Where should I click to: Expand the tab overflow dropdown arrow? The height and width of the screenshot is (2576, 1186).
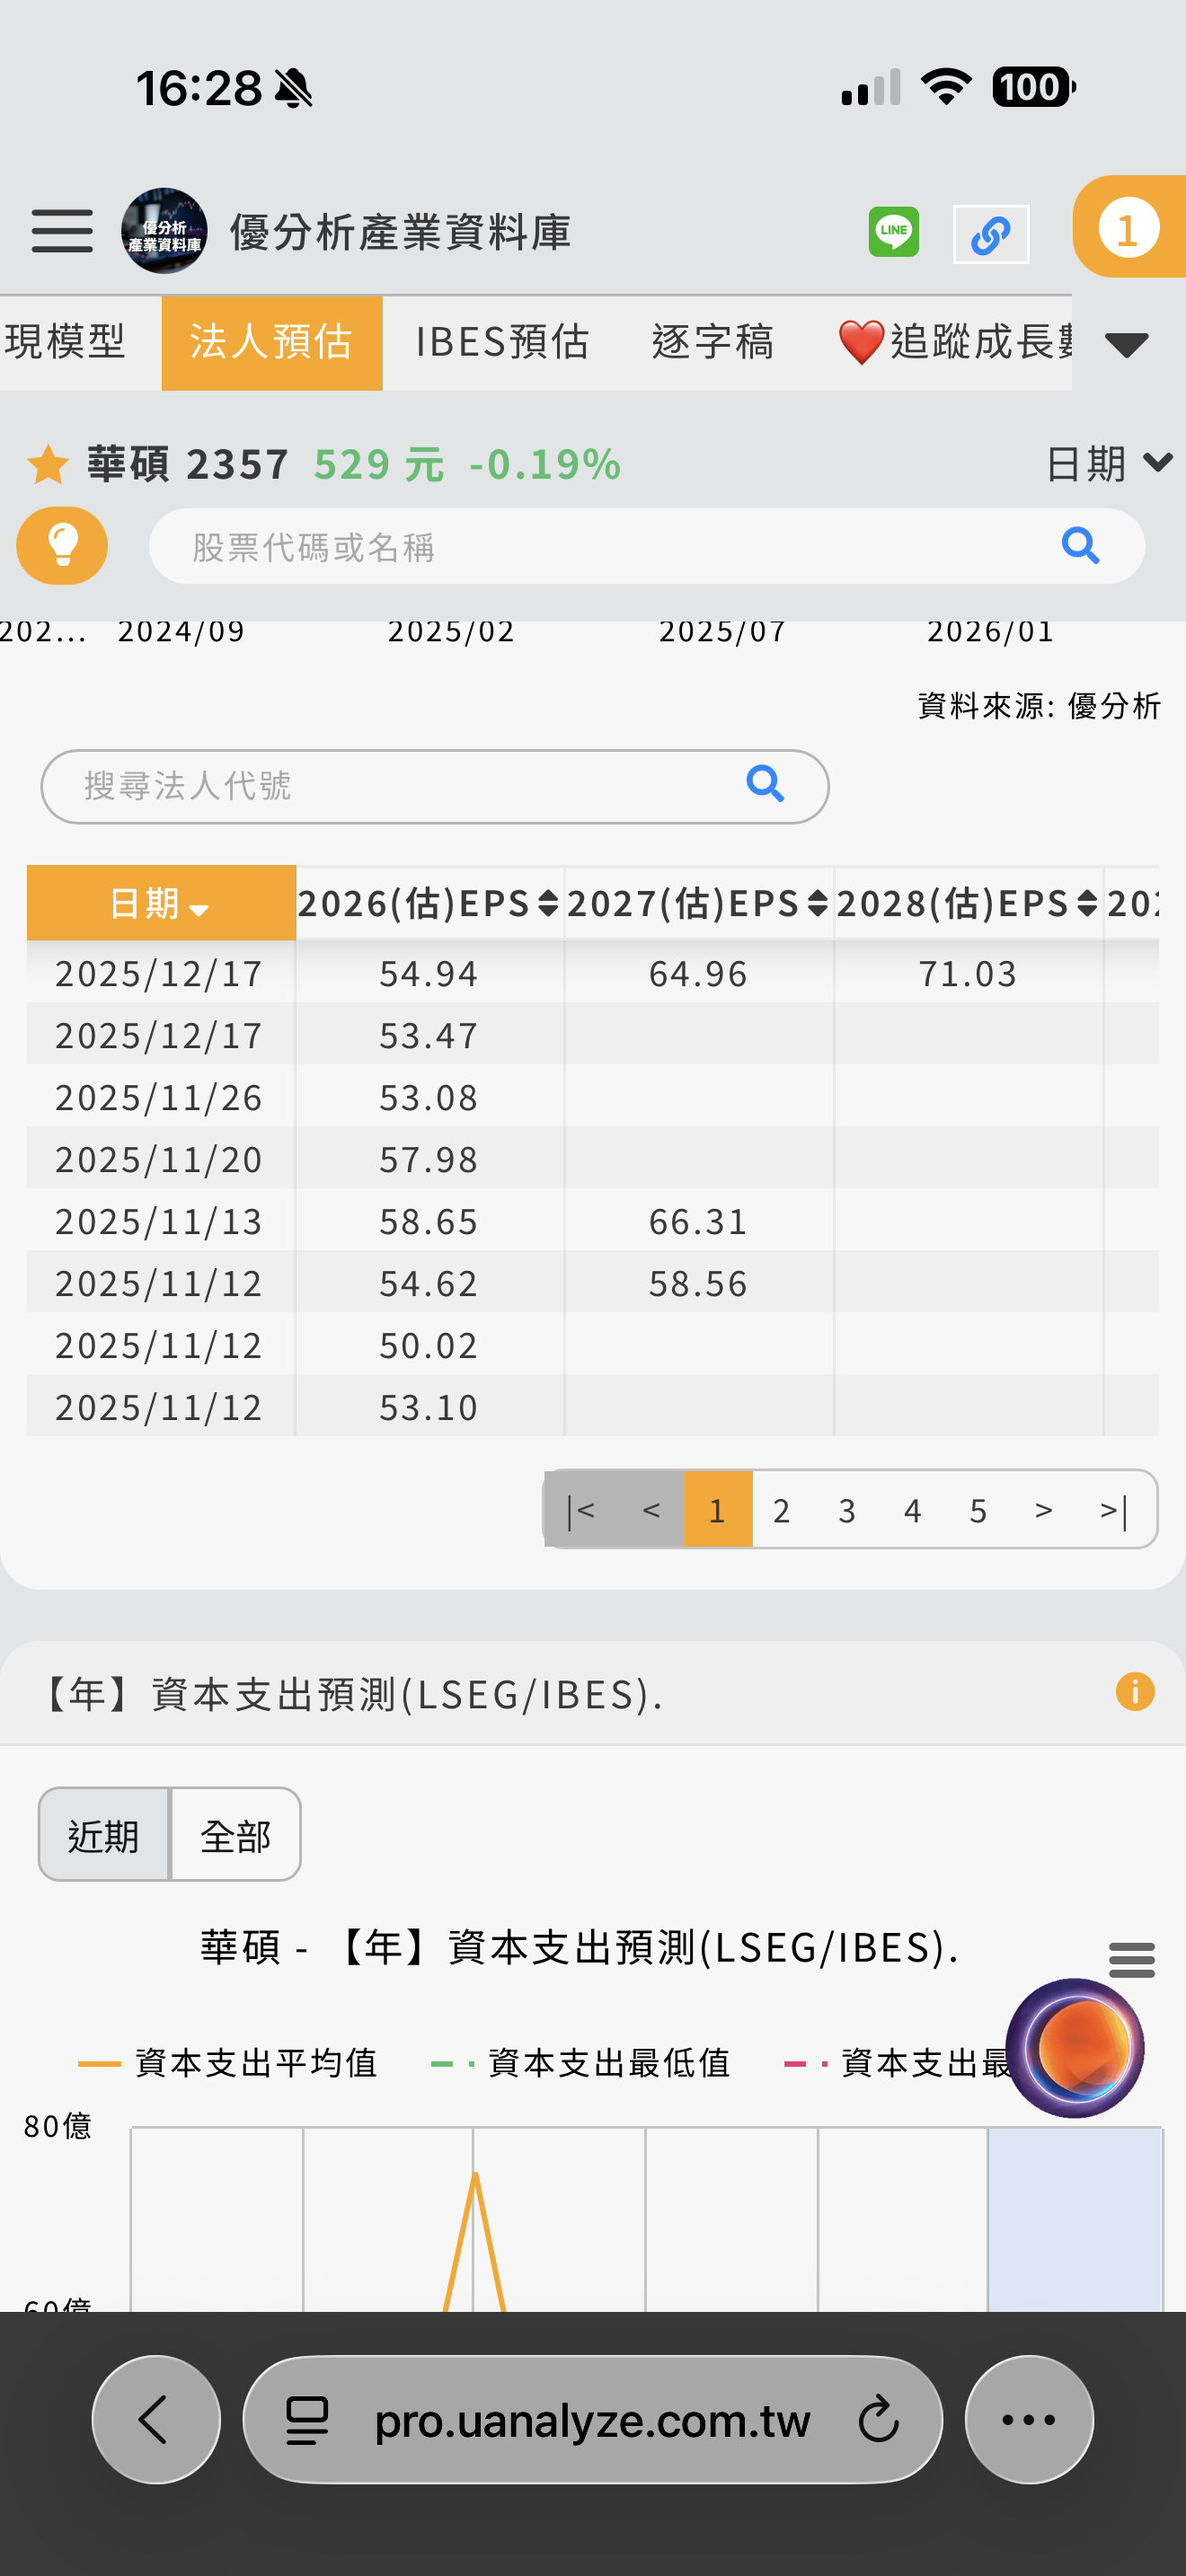click(x=1127, y=344)
